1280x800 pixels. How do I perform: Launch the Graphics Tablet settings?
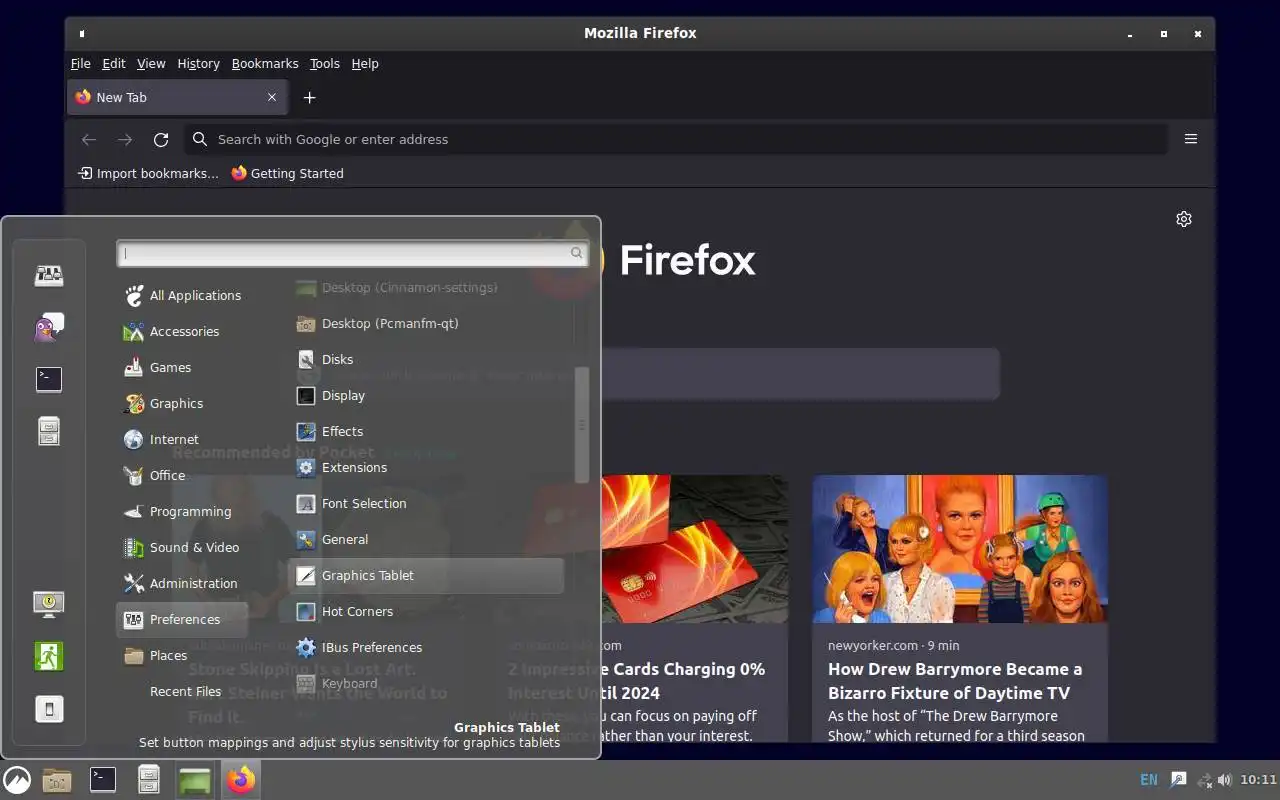tap(426, 575)
